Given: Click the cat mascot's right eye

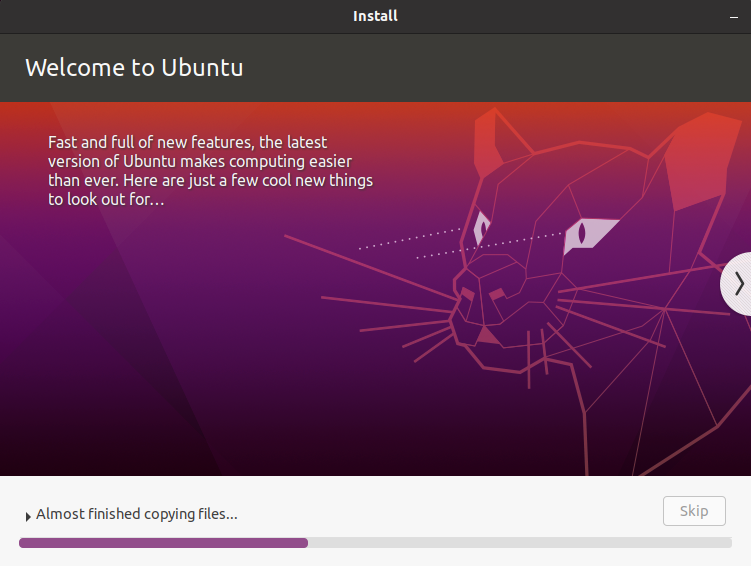Looking at the screenshot, I should pyautogui.click(x=583, y=236).
